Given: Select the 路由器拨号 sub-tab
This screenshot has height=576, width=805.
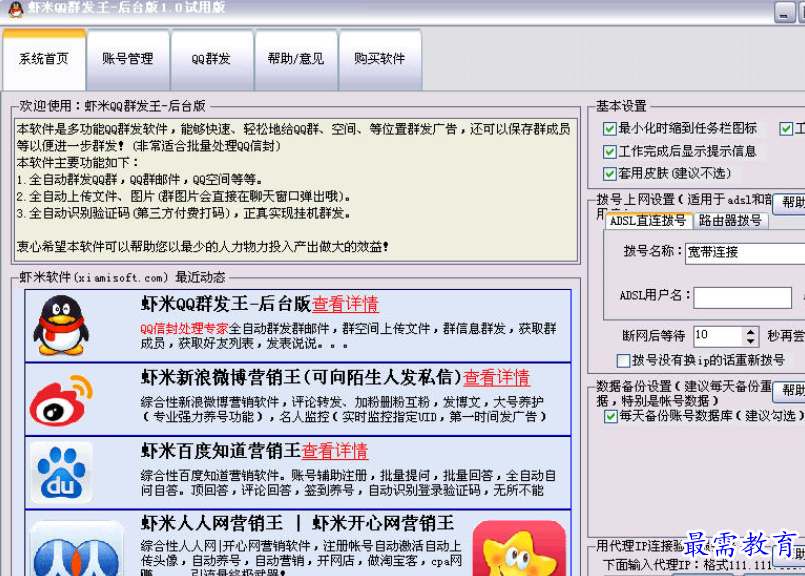Looking at the screenshot, I should tap(730, 221).
